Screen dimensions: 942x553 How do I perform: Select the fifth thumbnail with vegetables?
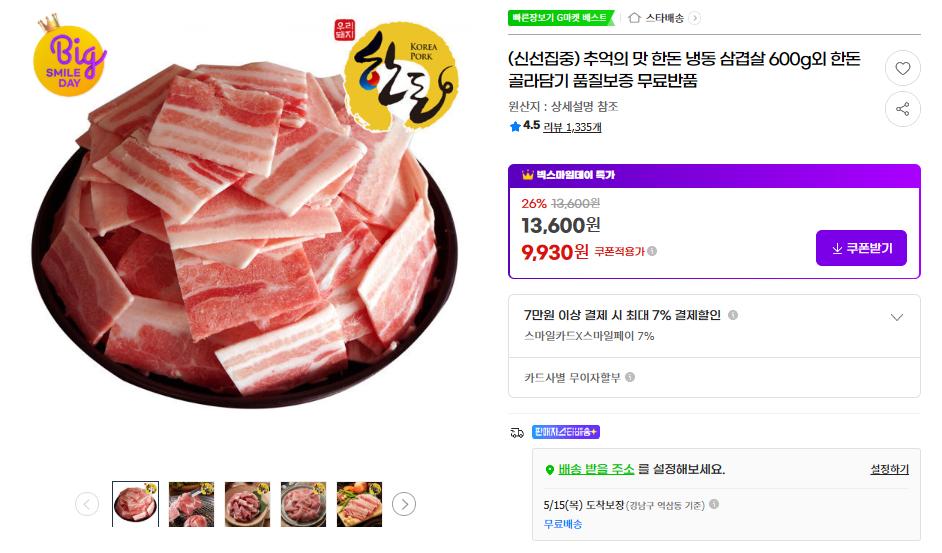click(x=359, y=504)
